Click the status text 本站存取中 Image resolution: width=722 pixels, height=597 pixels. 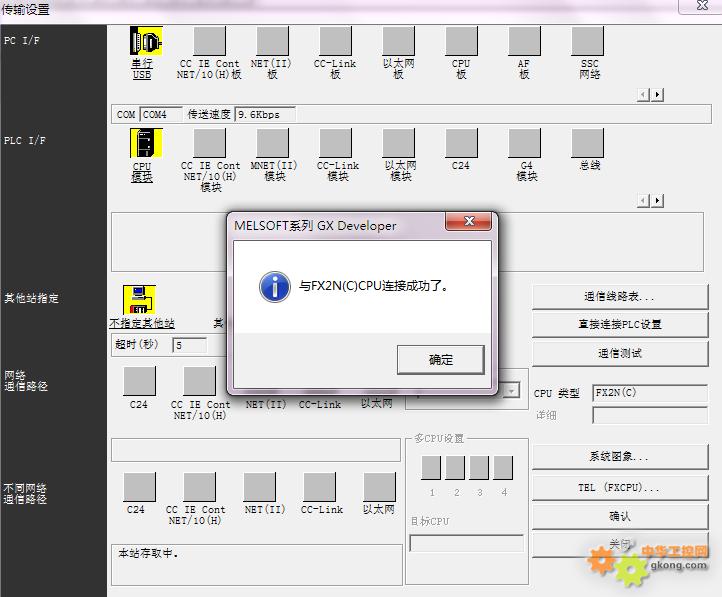[148, 553]
